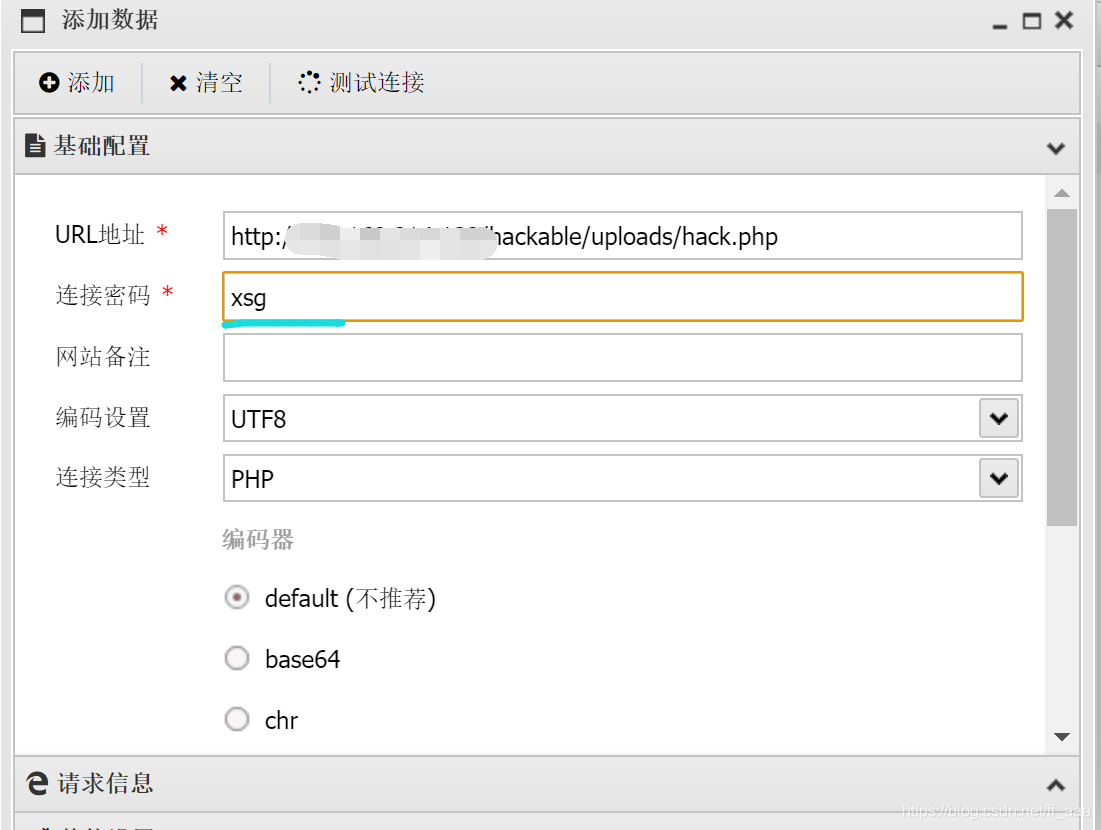This screenshot has width=1101, height=830.
Task: Click the 添加数据 window title text
Action: click(110, 20)
